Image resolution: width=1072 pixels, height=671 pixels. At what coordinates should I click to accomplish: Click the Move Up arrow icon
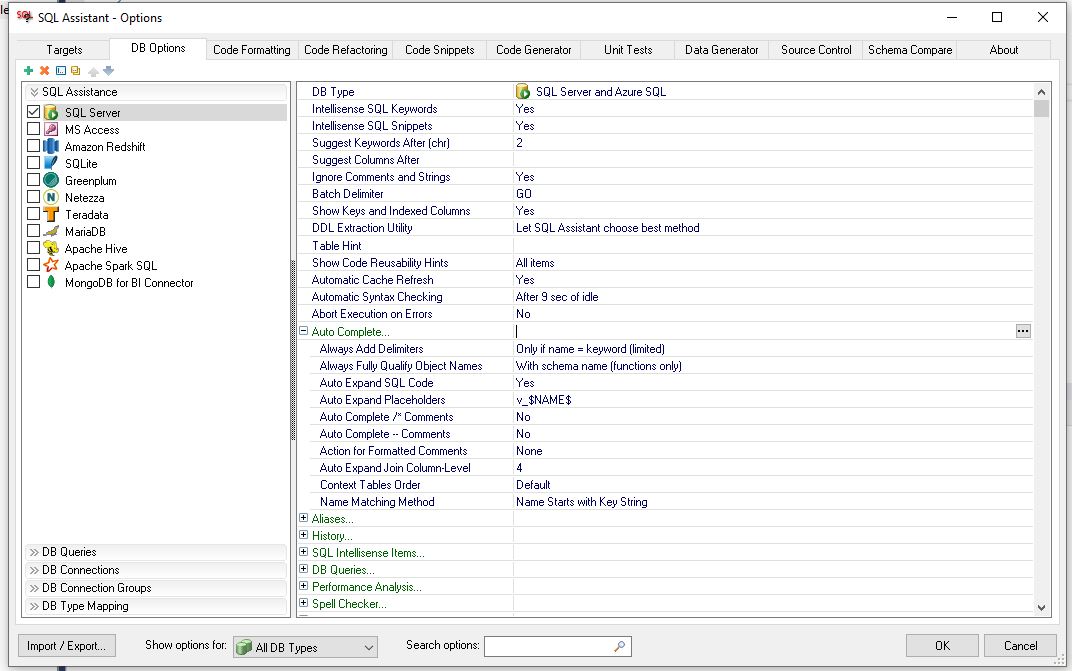(94, 71)
